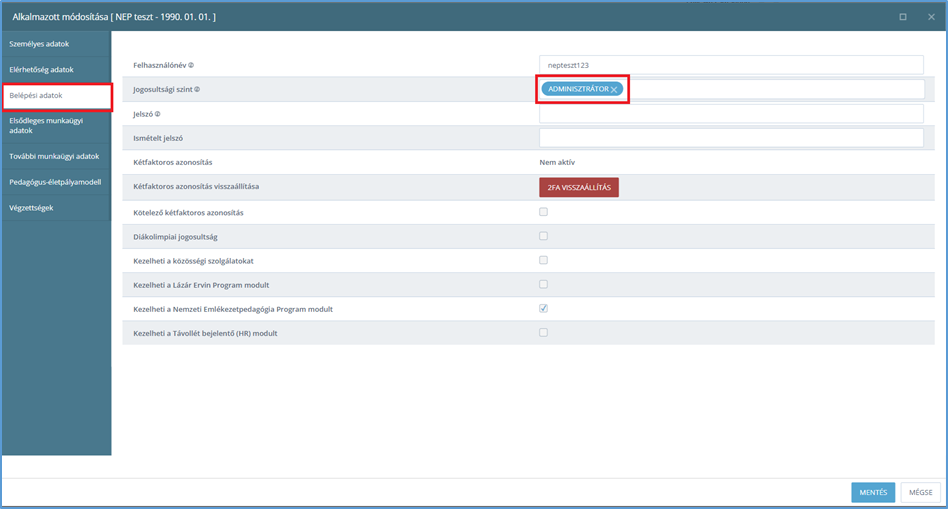The height and width of the screenshot is (509, 948).
Task: Click the info icon next to Felhasználónév
Action: pos(191,65)
